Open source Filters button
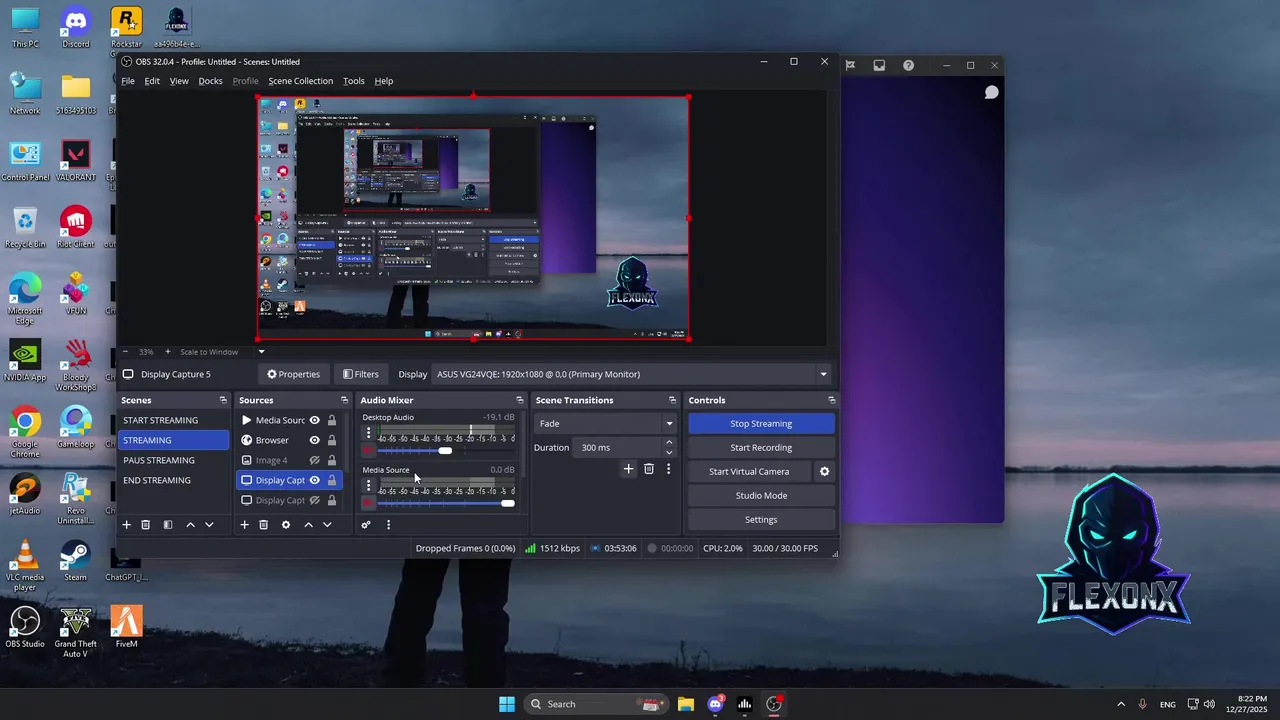Screen dimensions: 1280x720 click(x=361, y=374)
